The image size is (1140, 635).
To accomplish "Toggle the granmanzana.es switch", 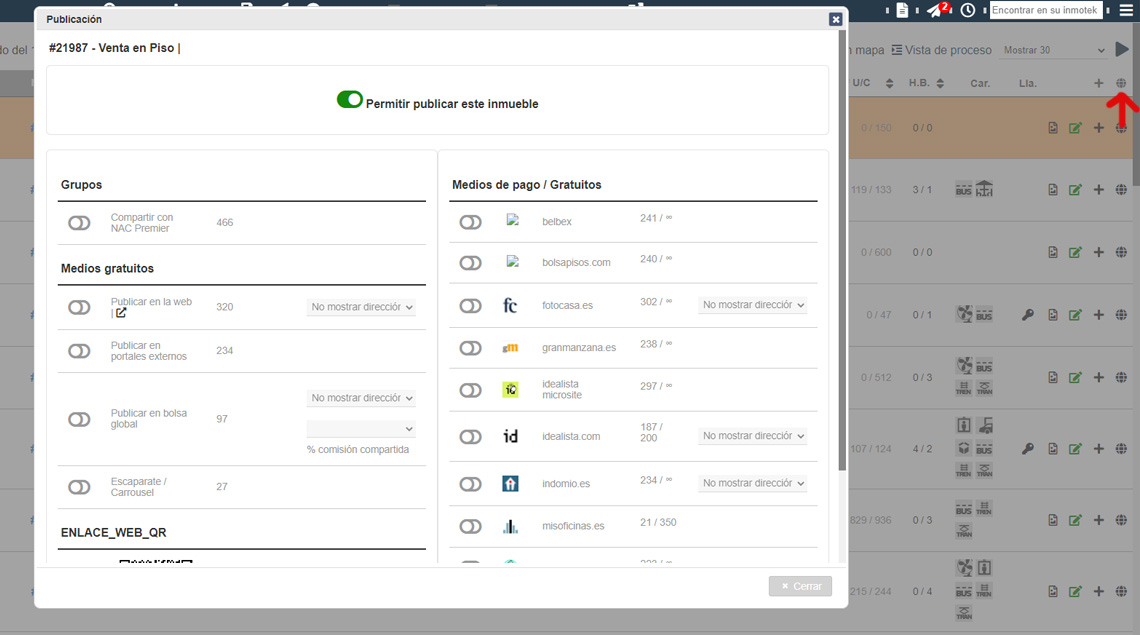I will 470,348.
